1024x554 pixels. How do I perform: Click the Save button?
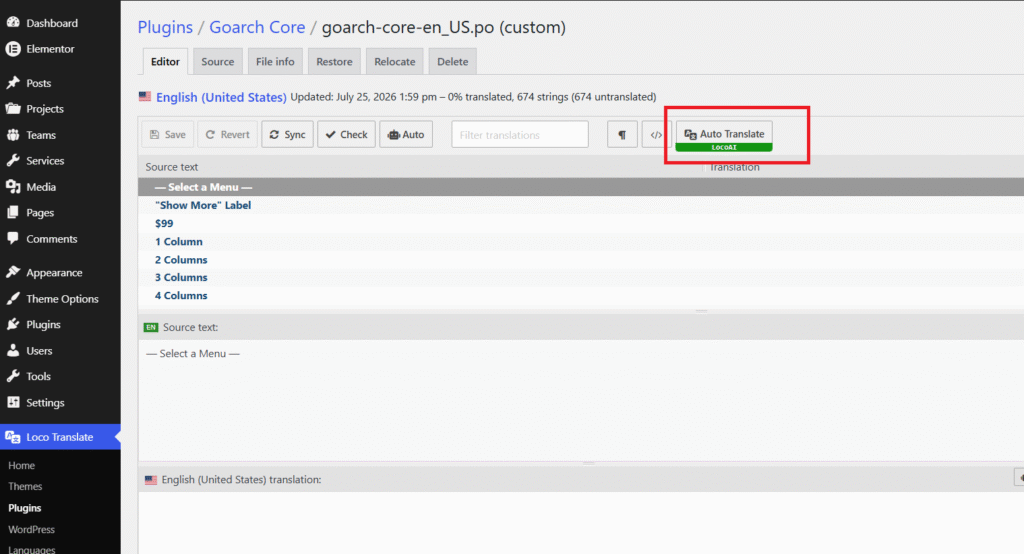(168, 135)
